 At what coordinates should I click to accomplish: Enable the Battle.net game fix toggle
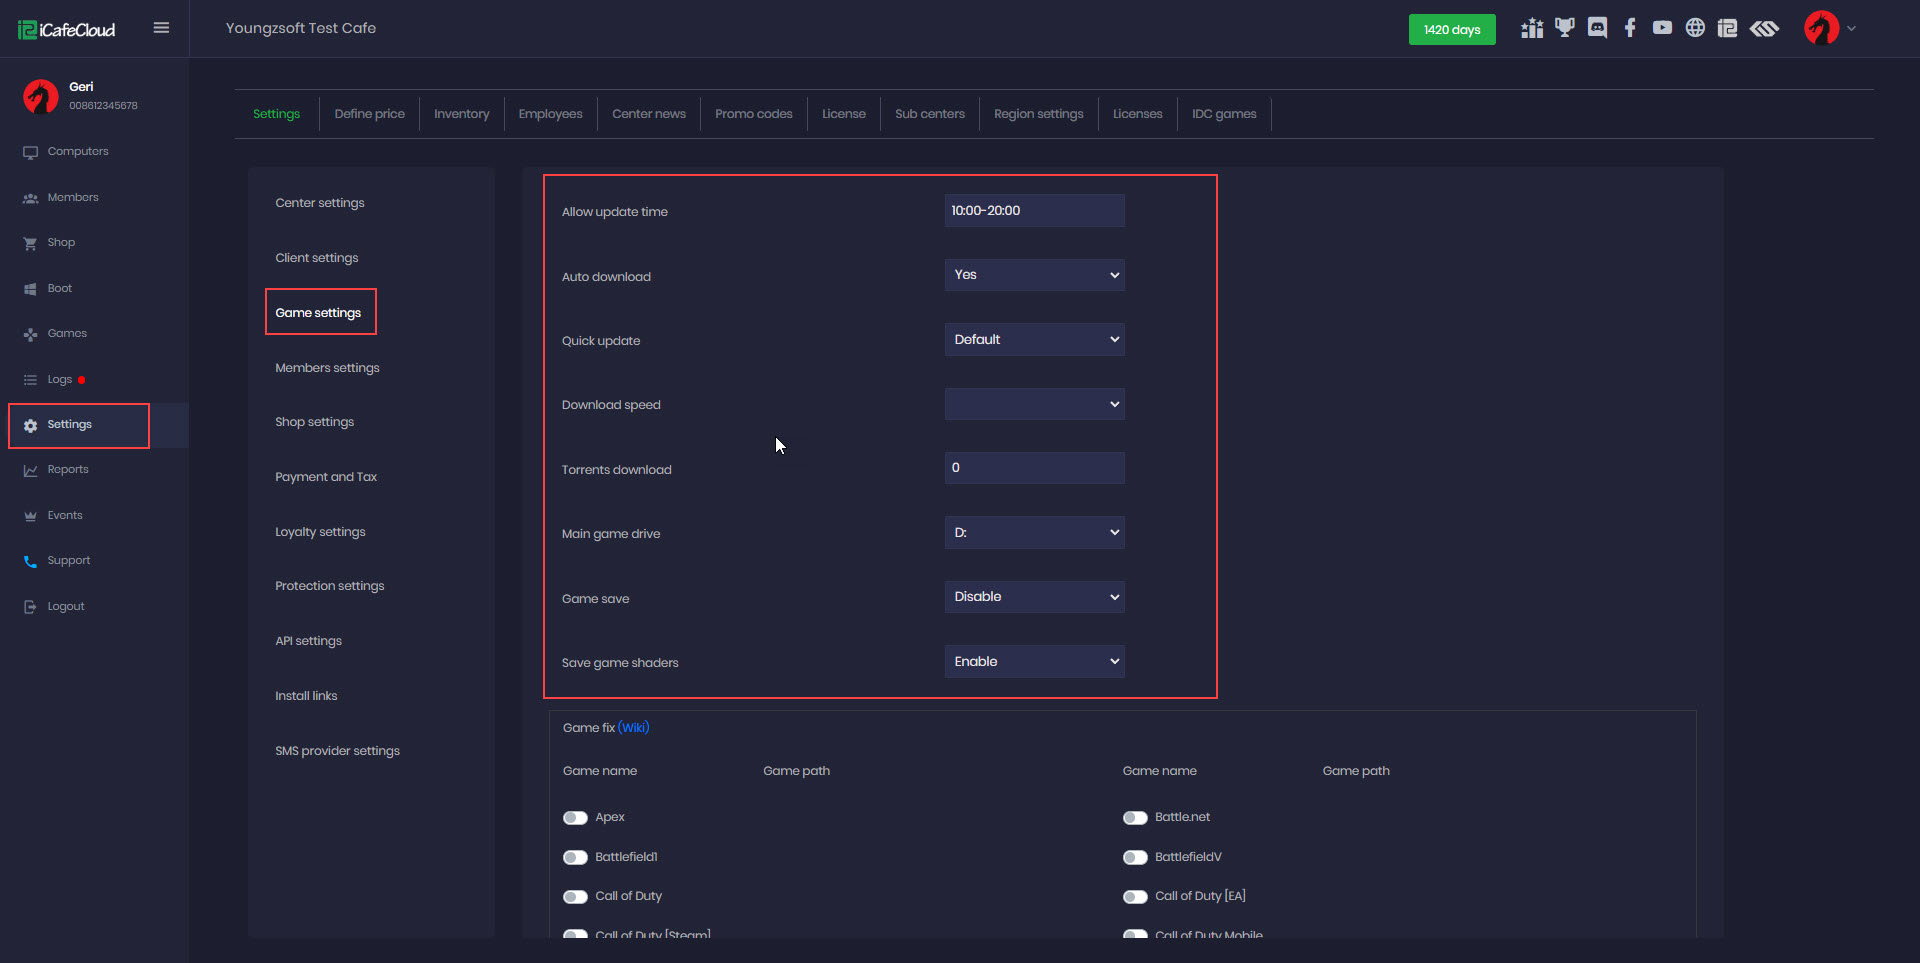coord(1135,818)
